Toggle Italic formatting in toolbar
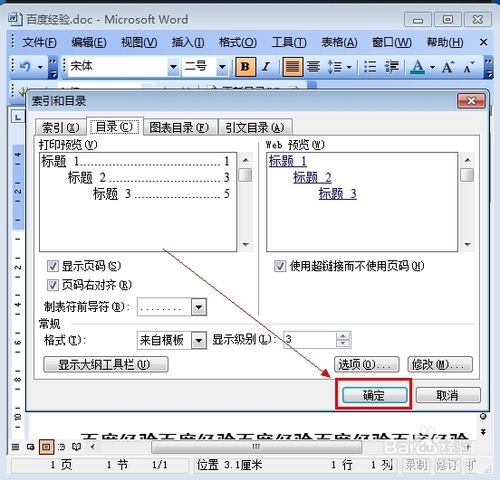Image resolution: width=500 pixels, height=480 pixels. (x=266, y=67)
